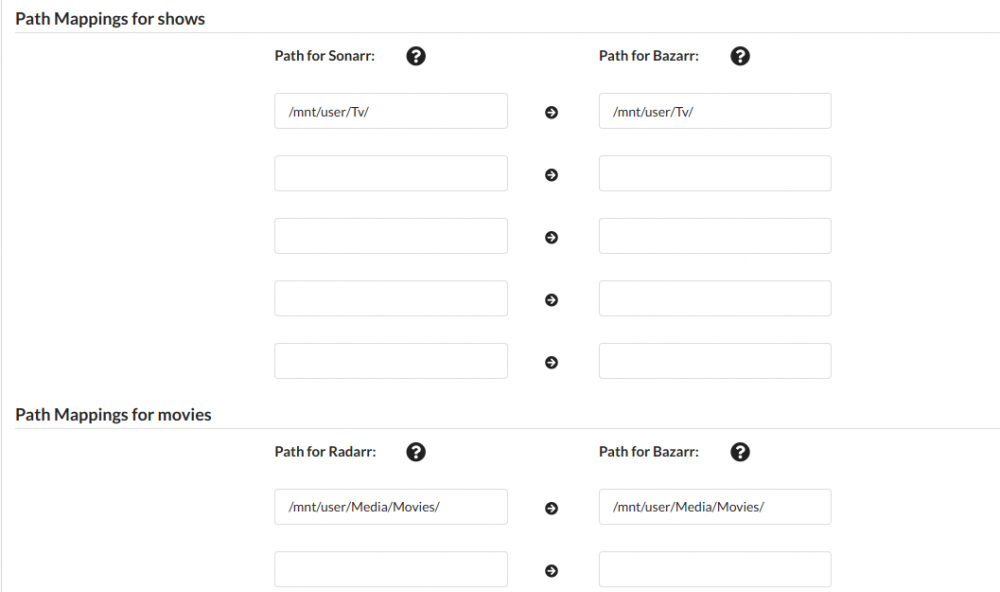
Task: Select the second empty Radarr path field
Action: pyautogui.click(x=391, y=570)
